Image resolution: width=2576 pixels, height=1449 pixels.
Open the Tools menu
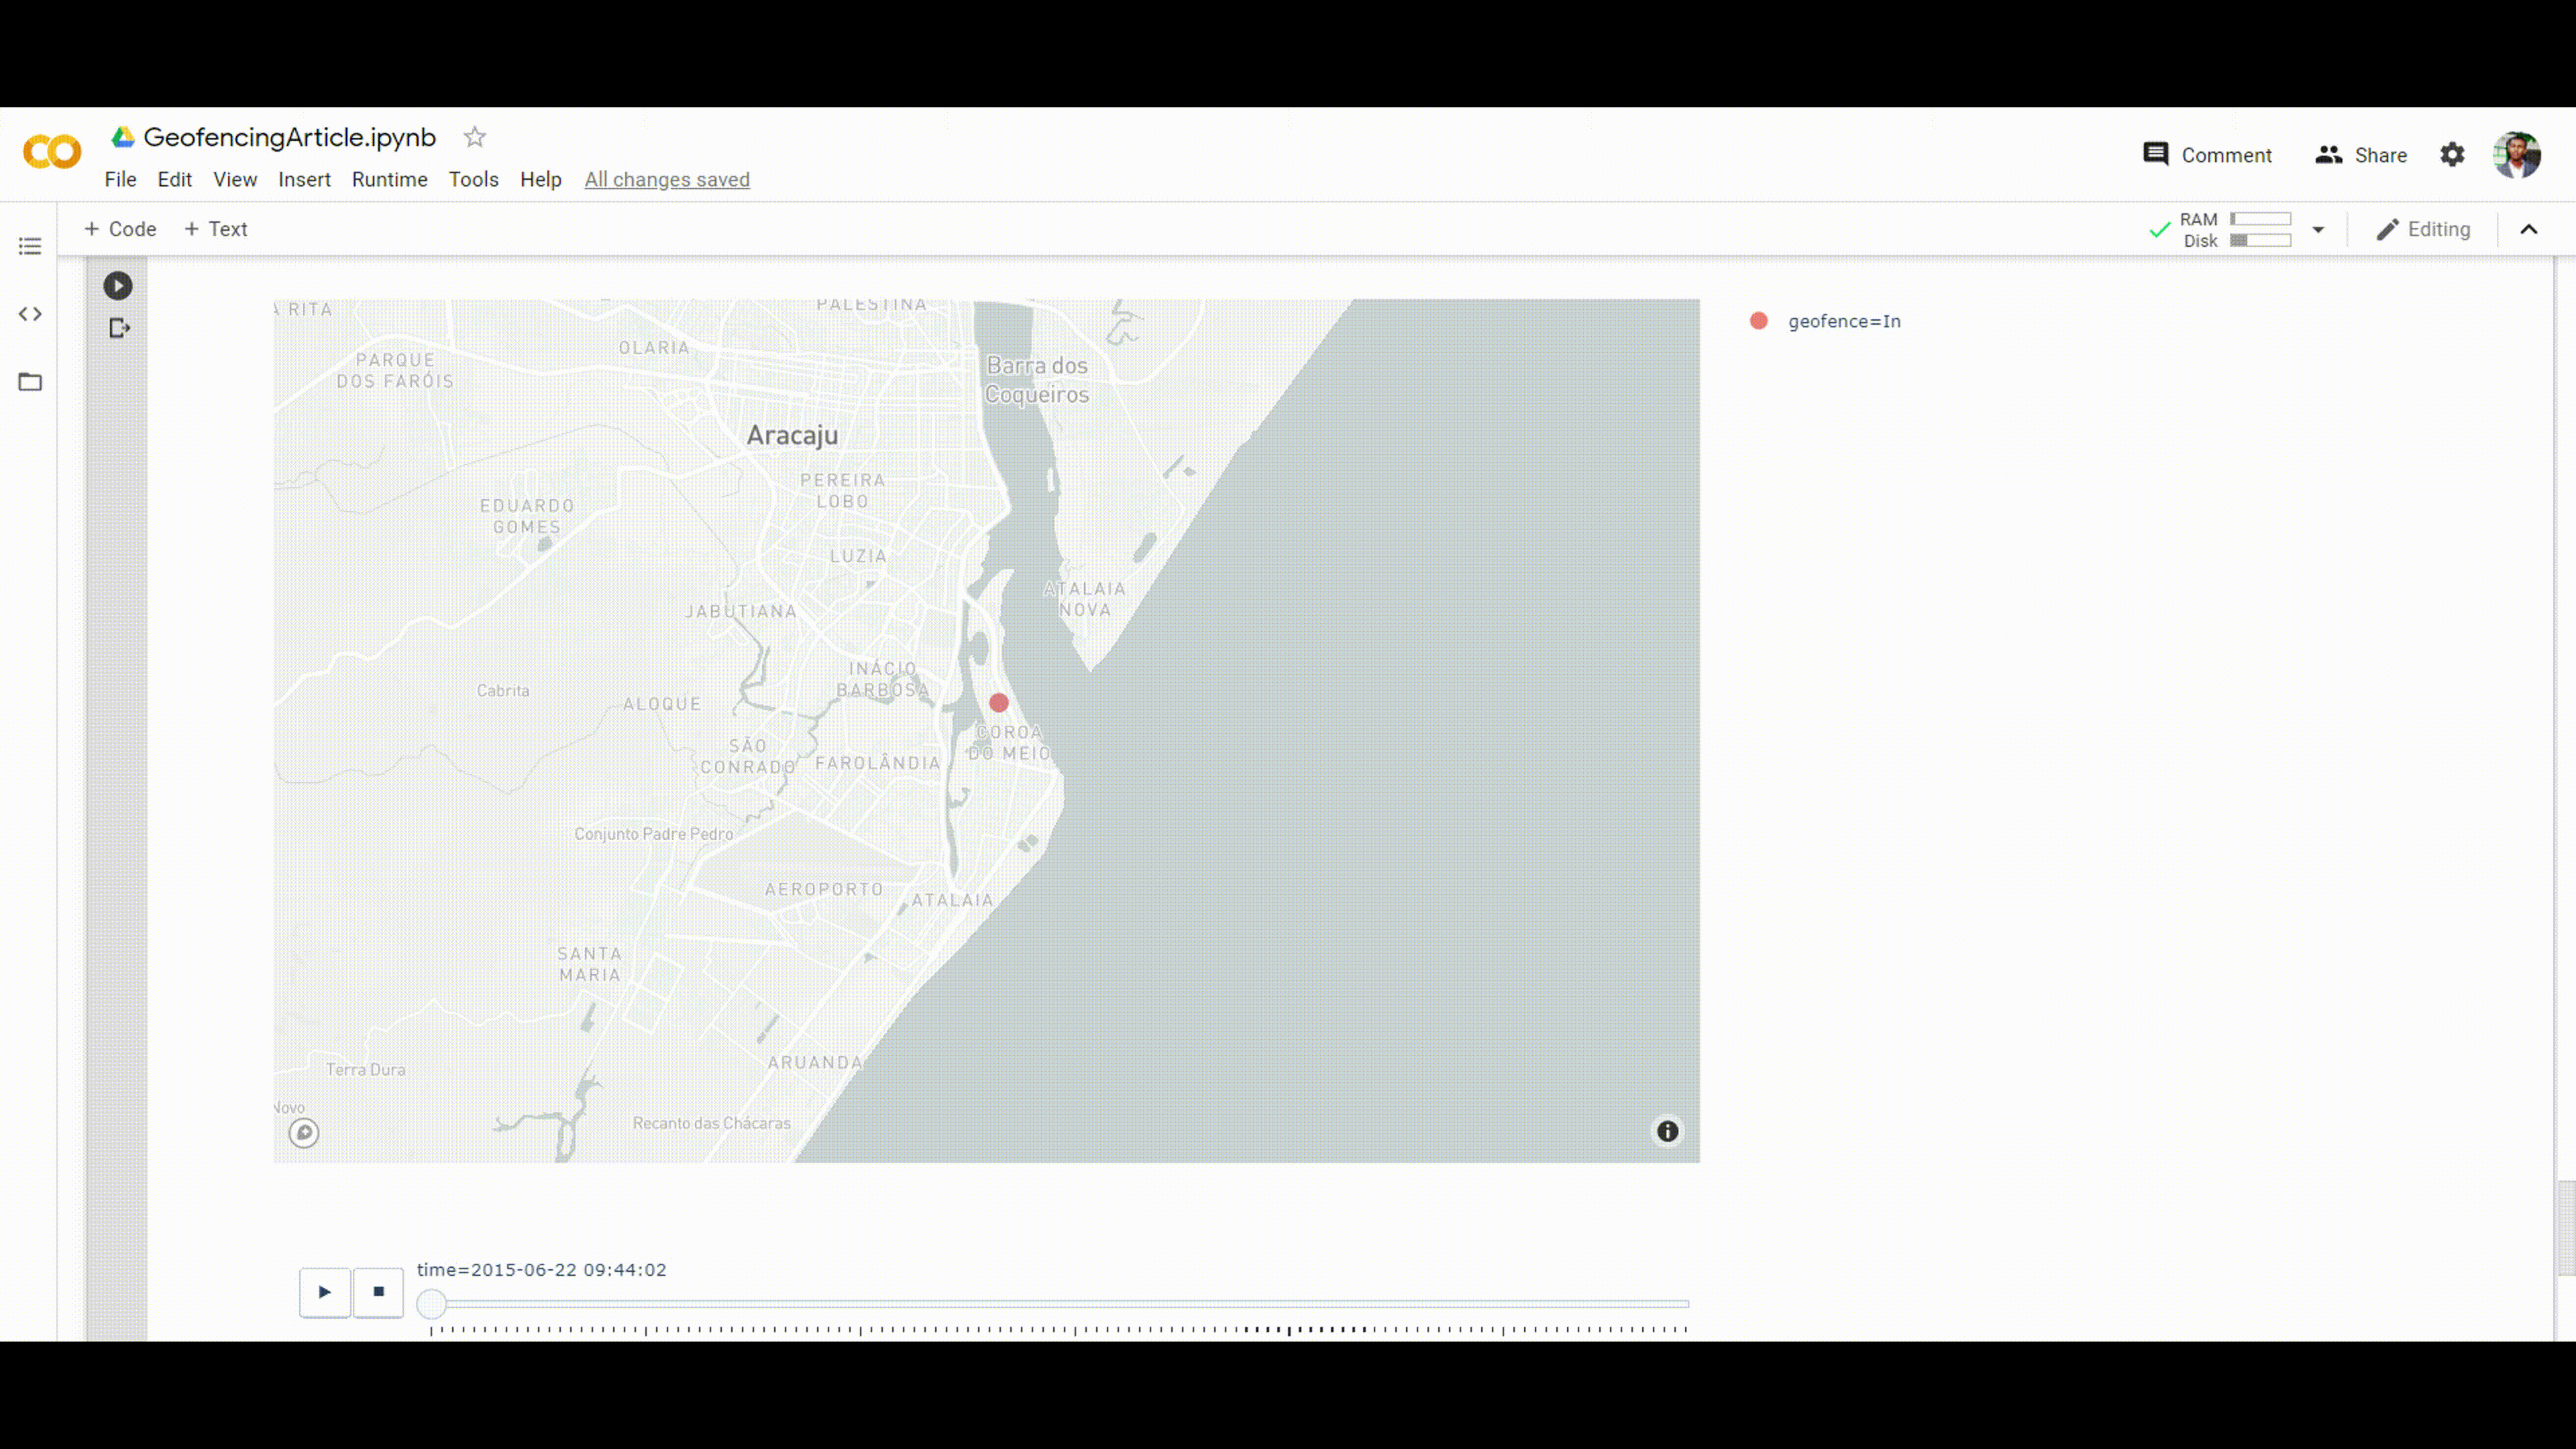pyautogui.click(x=473, y=180)
